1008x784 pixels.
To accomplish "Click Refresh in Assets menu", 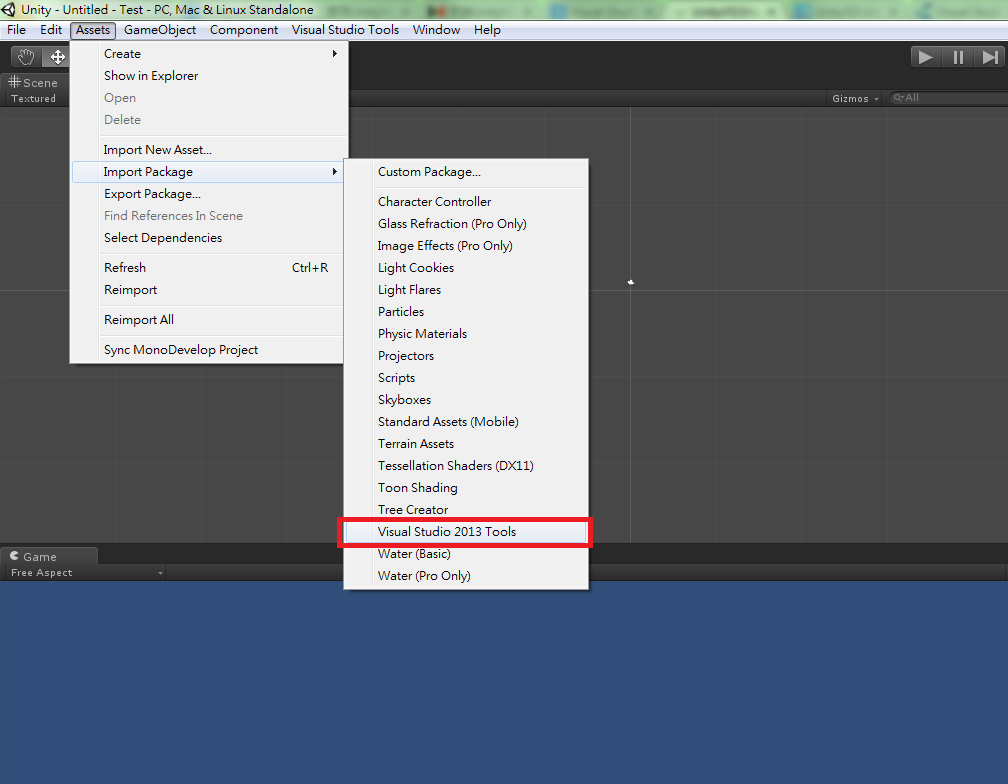I will pos(208,267).
